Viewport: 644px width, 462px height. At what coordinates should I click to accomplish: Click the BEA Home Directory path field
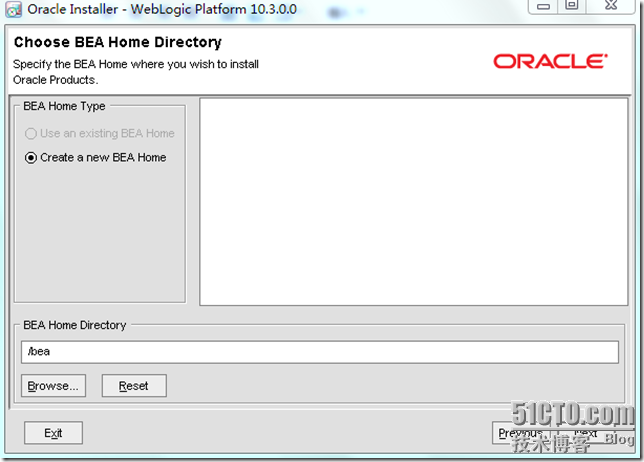coord(320,352)
